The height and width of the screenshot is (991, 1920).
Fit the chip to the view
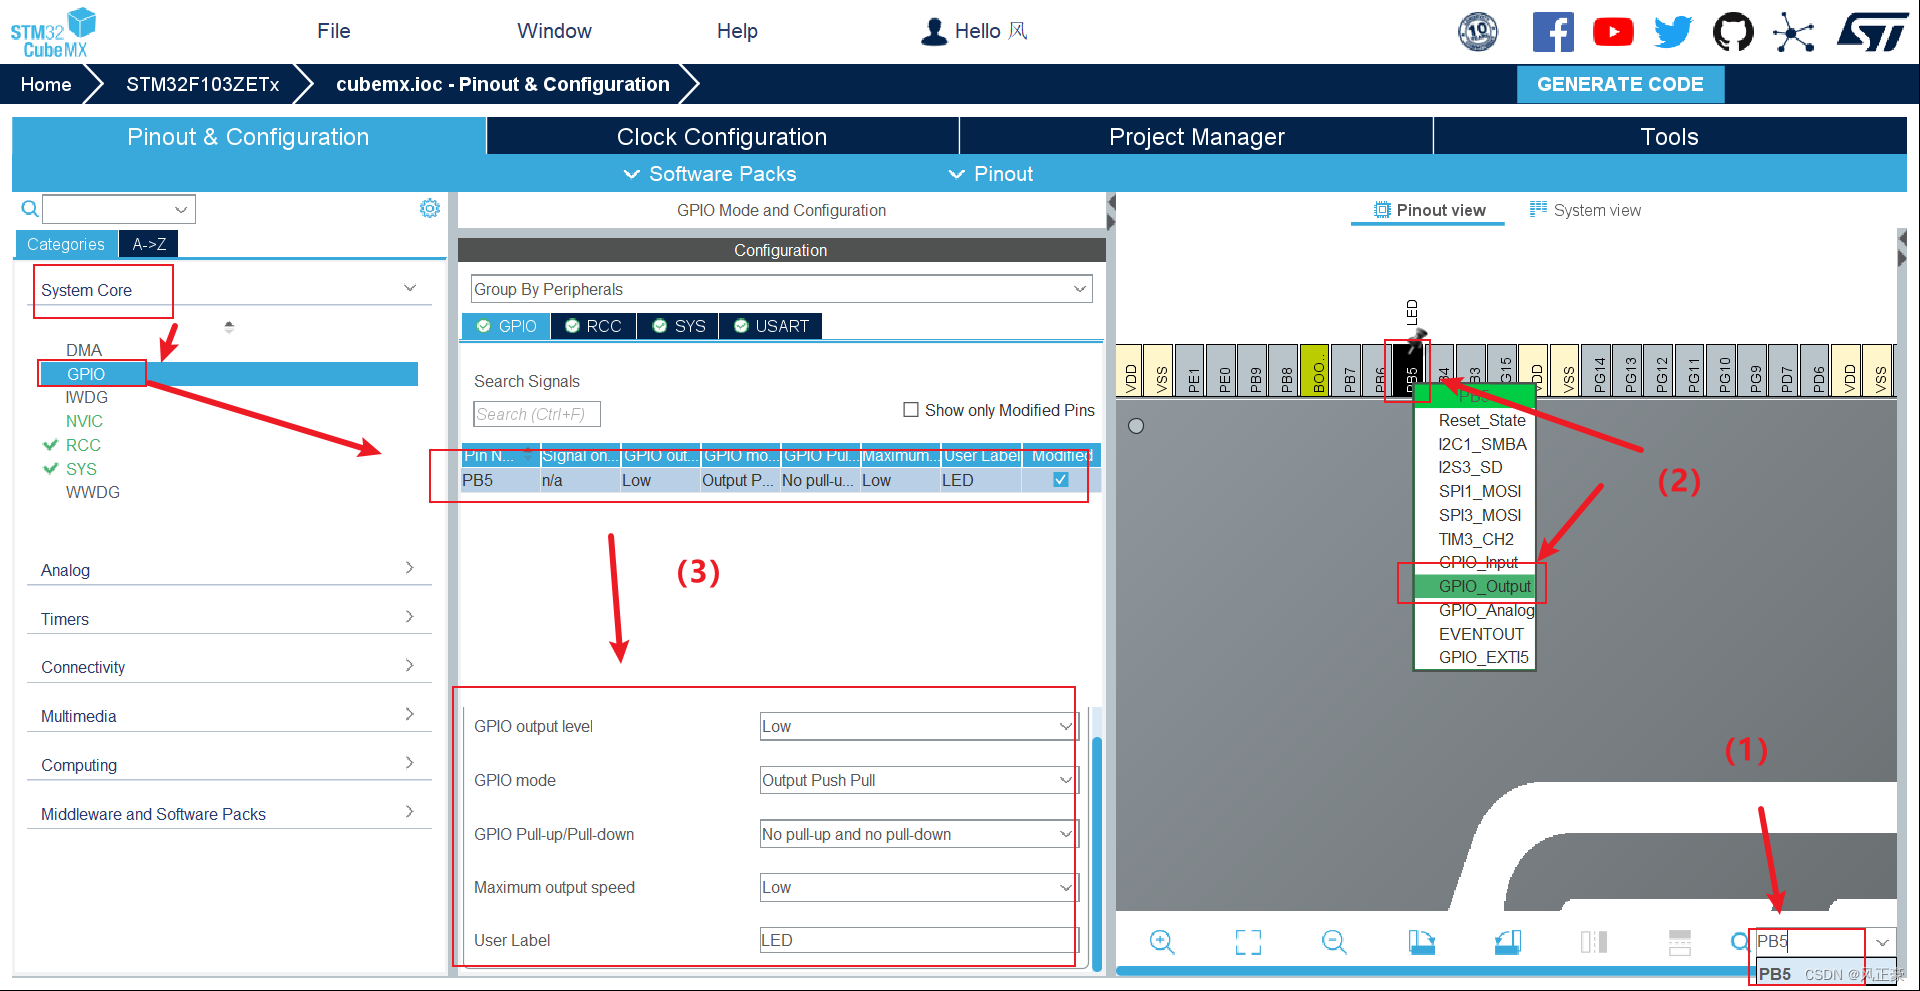(1248, 942)
